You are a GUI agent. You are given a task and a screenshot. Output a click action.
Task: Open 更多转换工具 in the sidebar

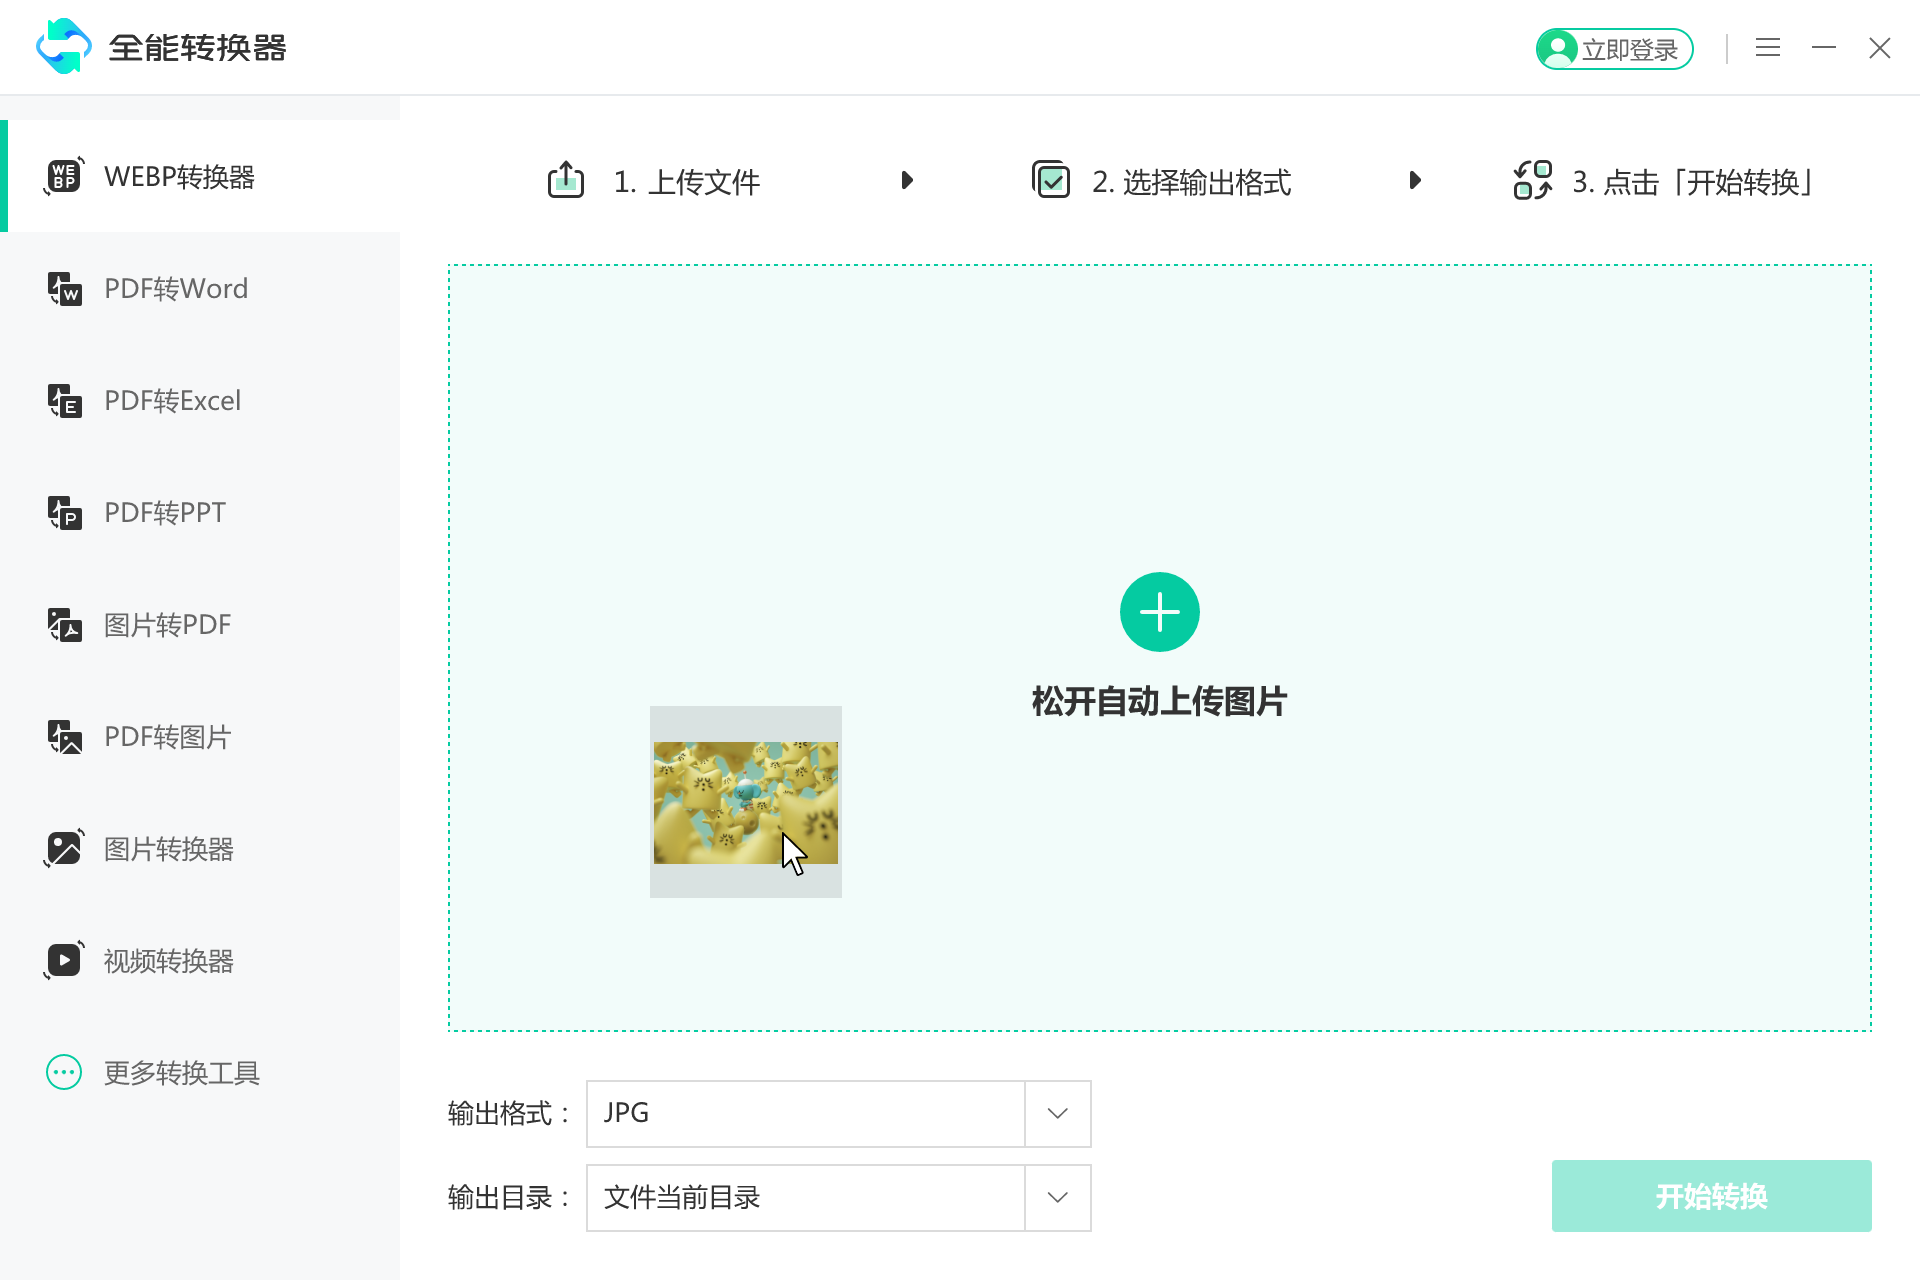click(x=180, y=1073)
